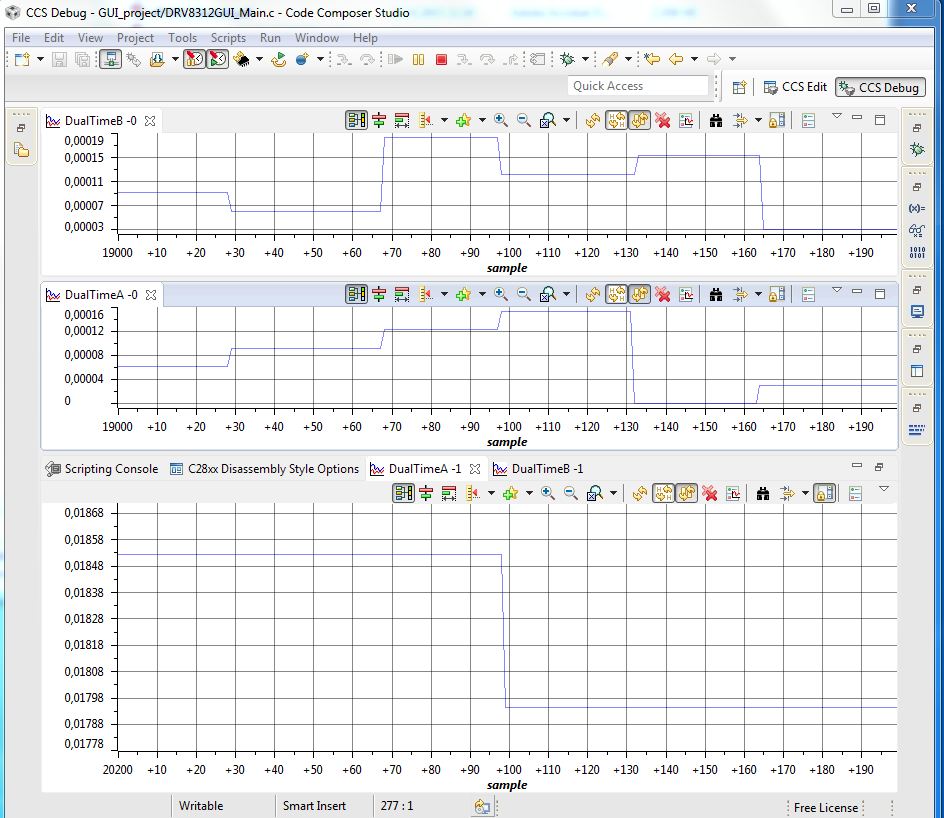Click binoculars find icon in DualTimeA -1 toolbar

pyautogui.click(x=763, y=494)
